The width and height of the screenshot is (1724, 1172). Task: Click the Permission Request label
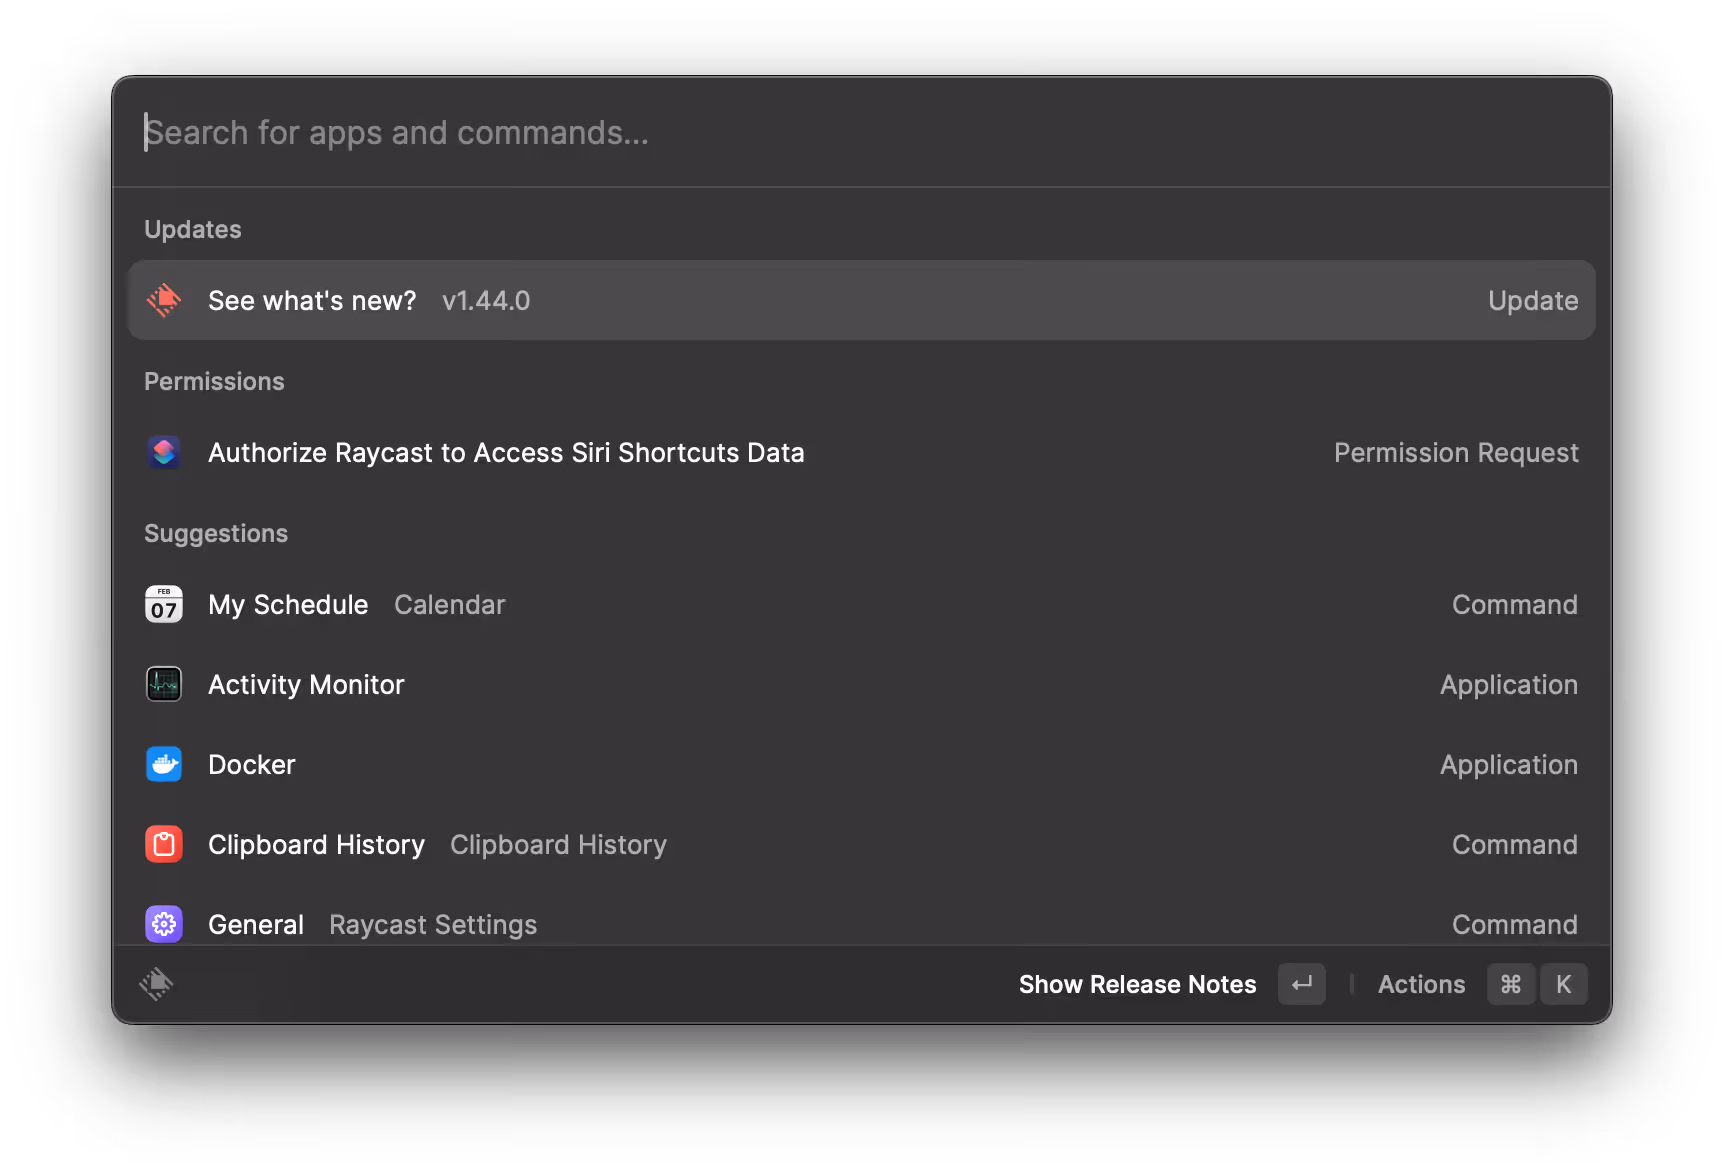(1455, 453)
